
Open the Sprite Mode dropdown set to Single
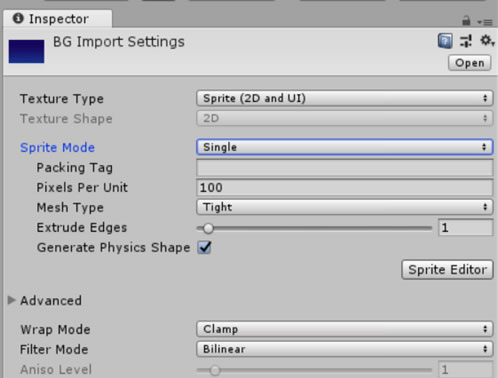tap(345, 147)
